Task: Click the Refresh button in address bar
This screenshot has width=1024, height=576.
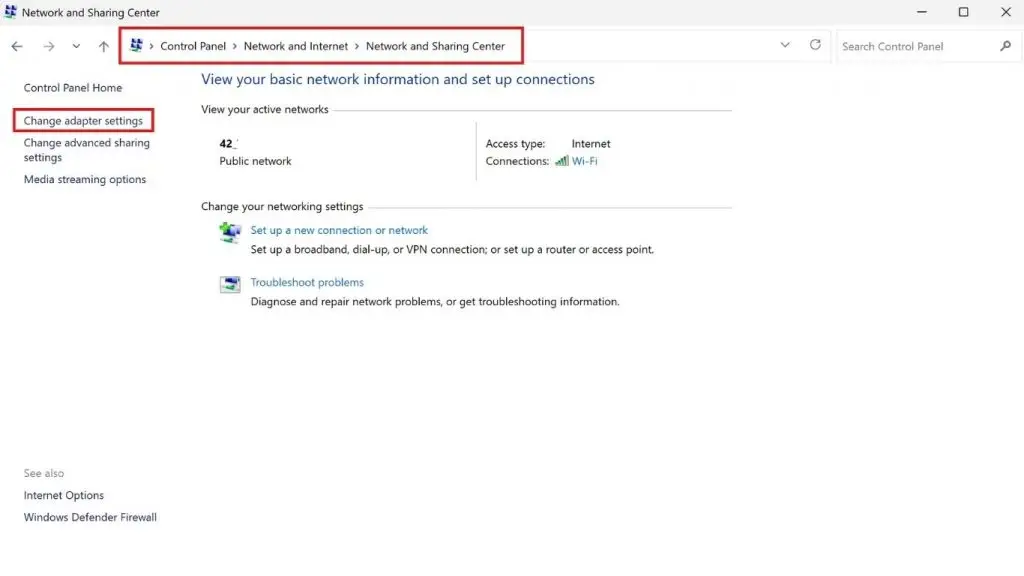Action: coord(815,45)
